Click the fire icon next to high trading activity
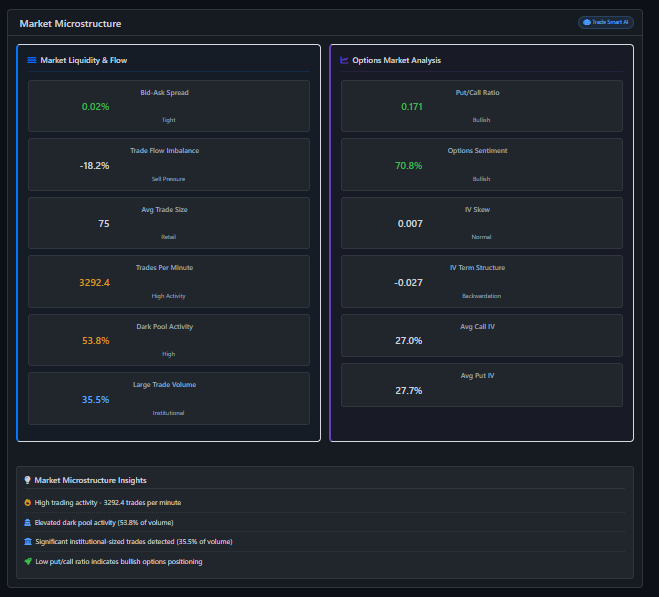The image size is (659, 597). pyautogui.click(x=27, y=502)
